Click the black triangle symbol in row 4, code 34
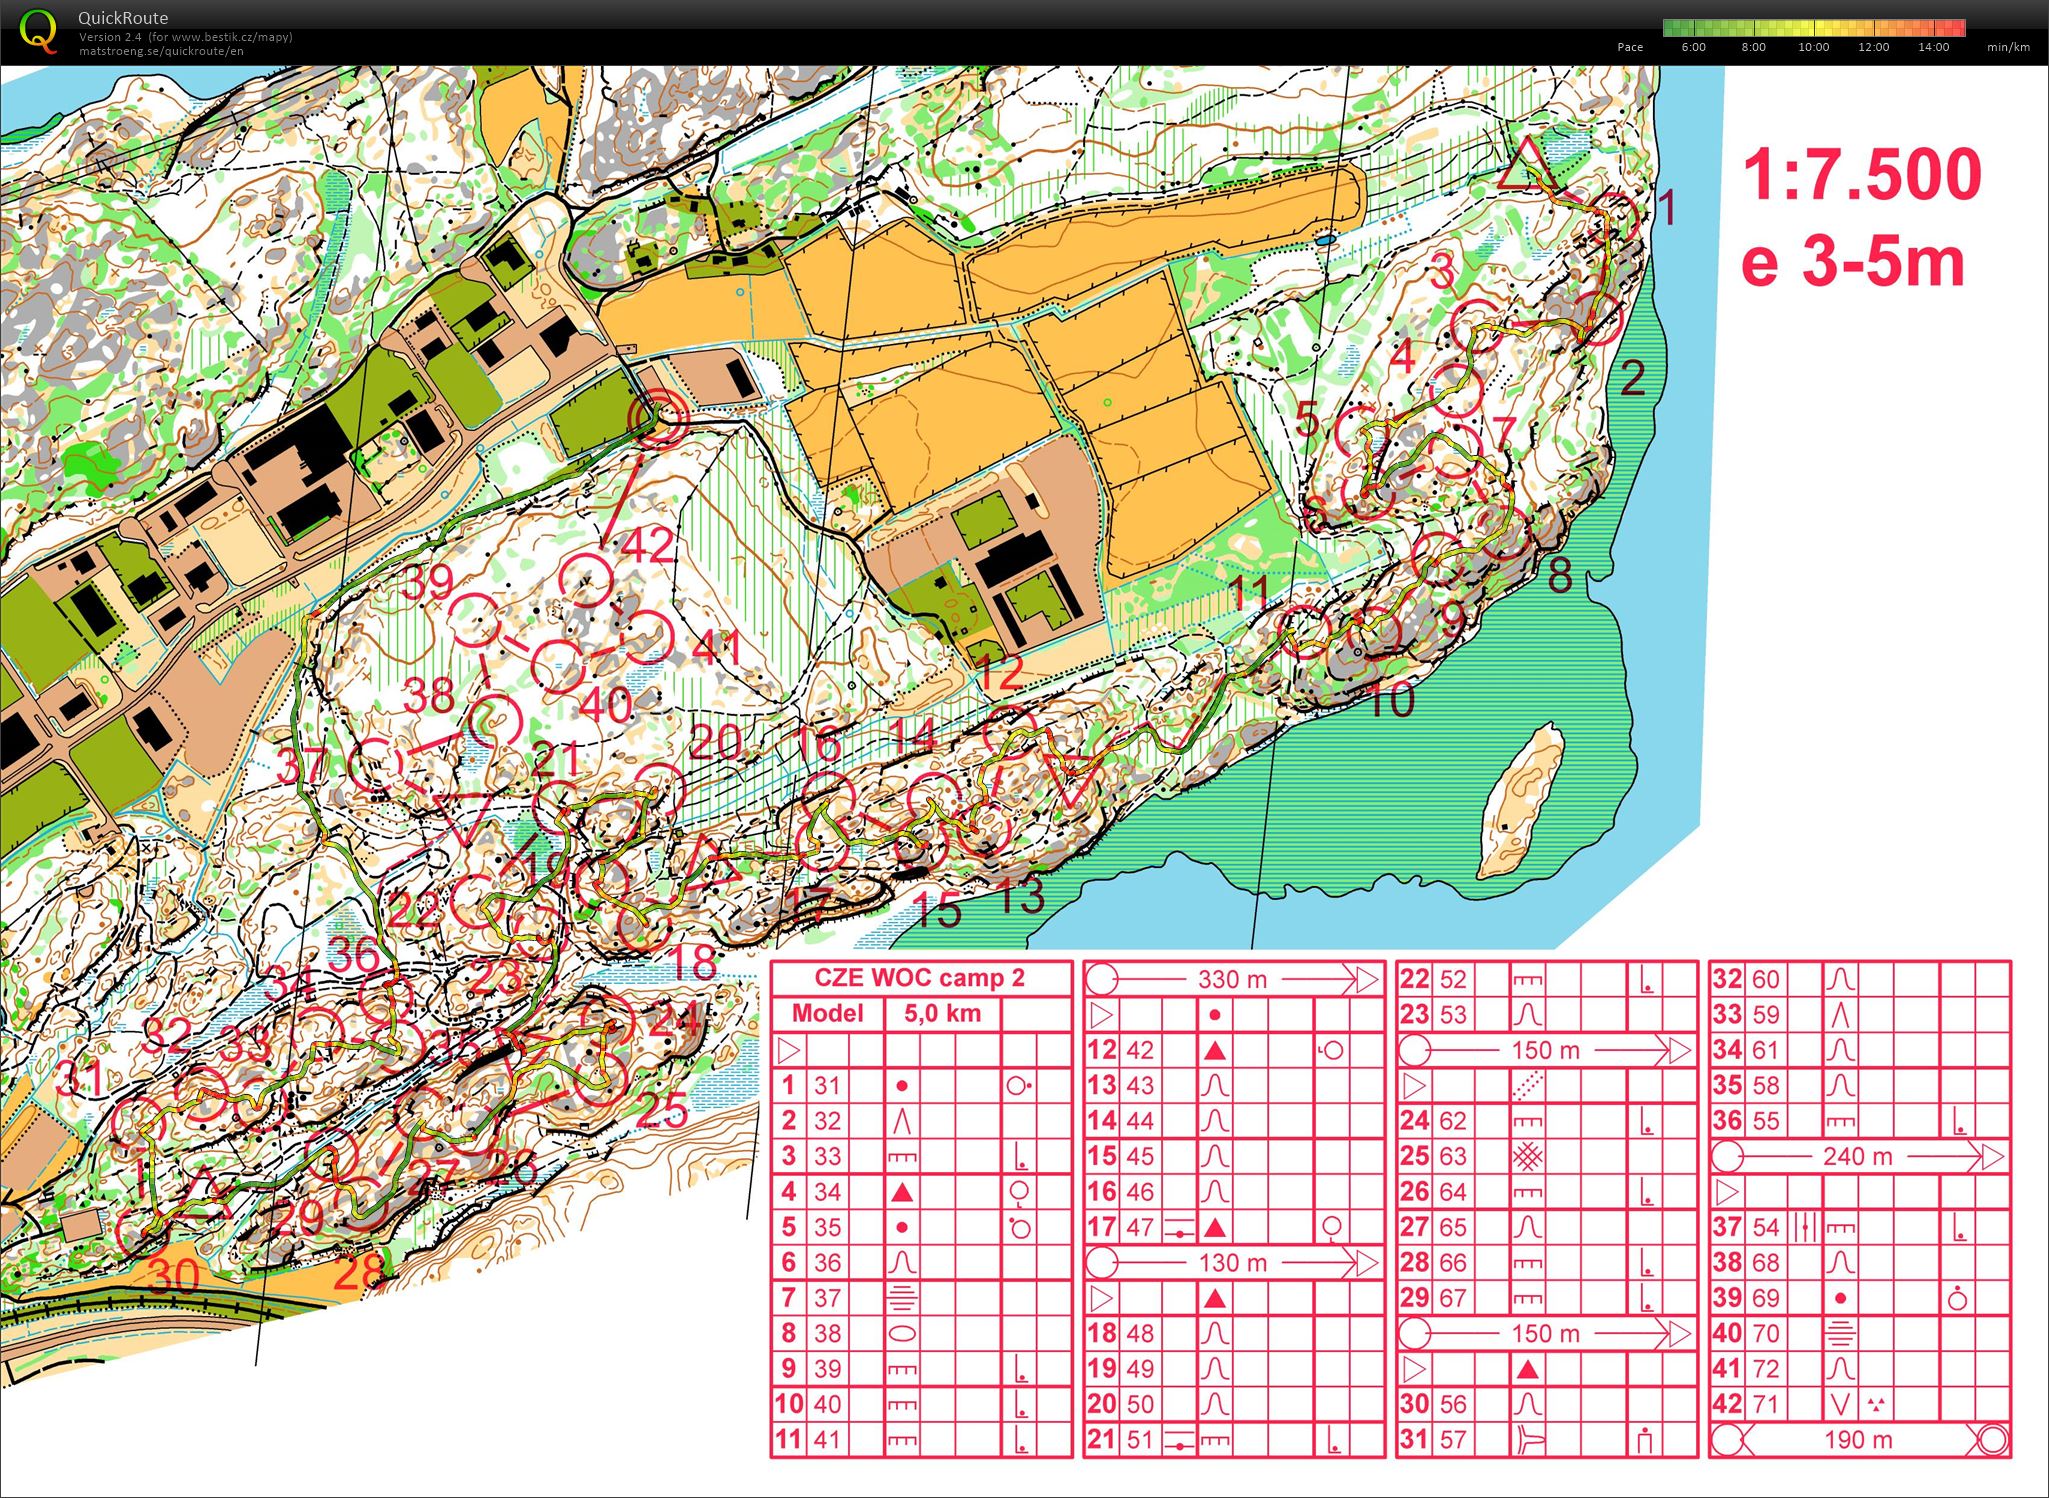2049x1498 pixels. (902, 1191)
